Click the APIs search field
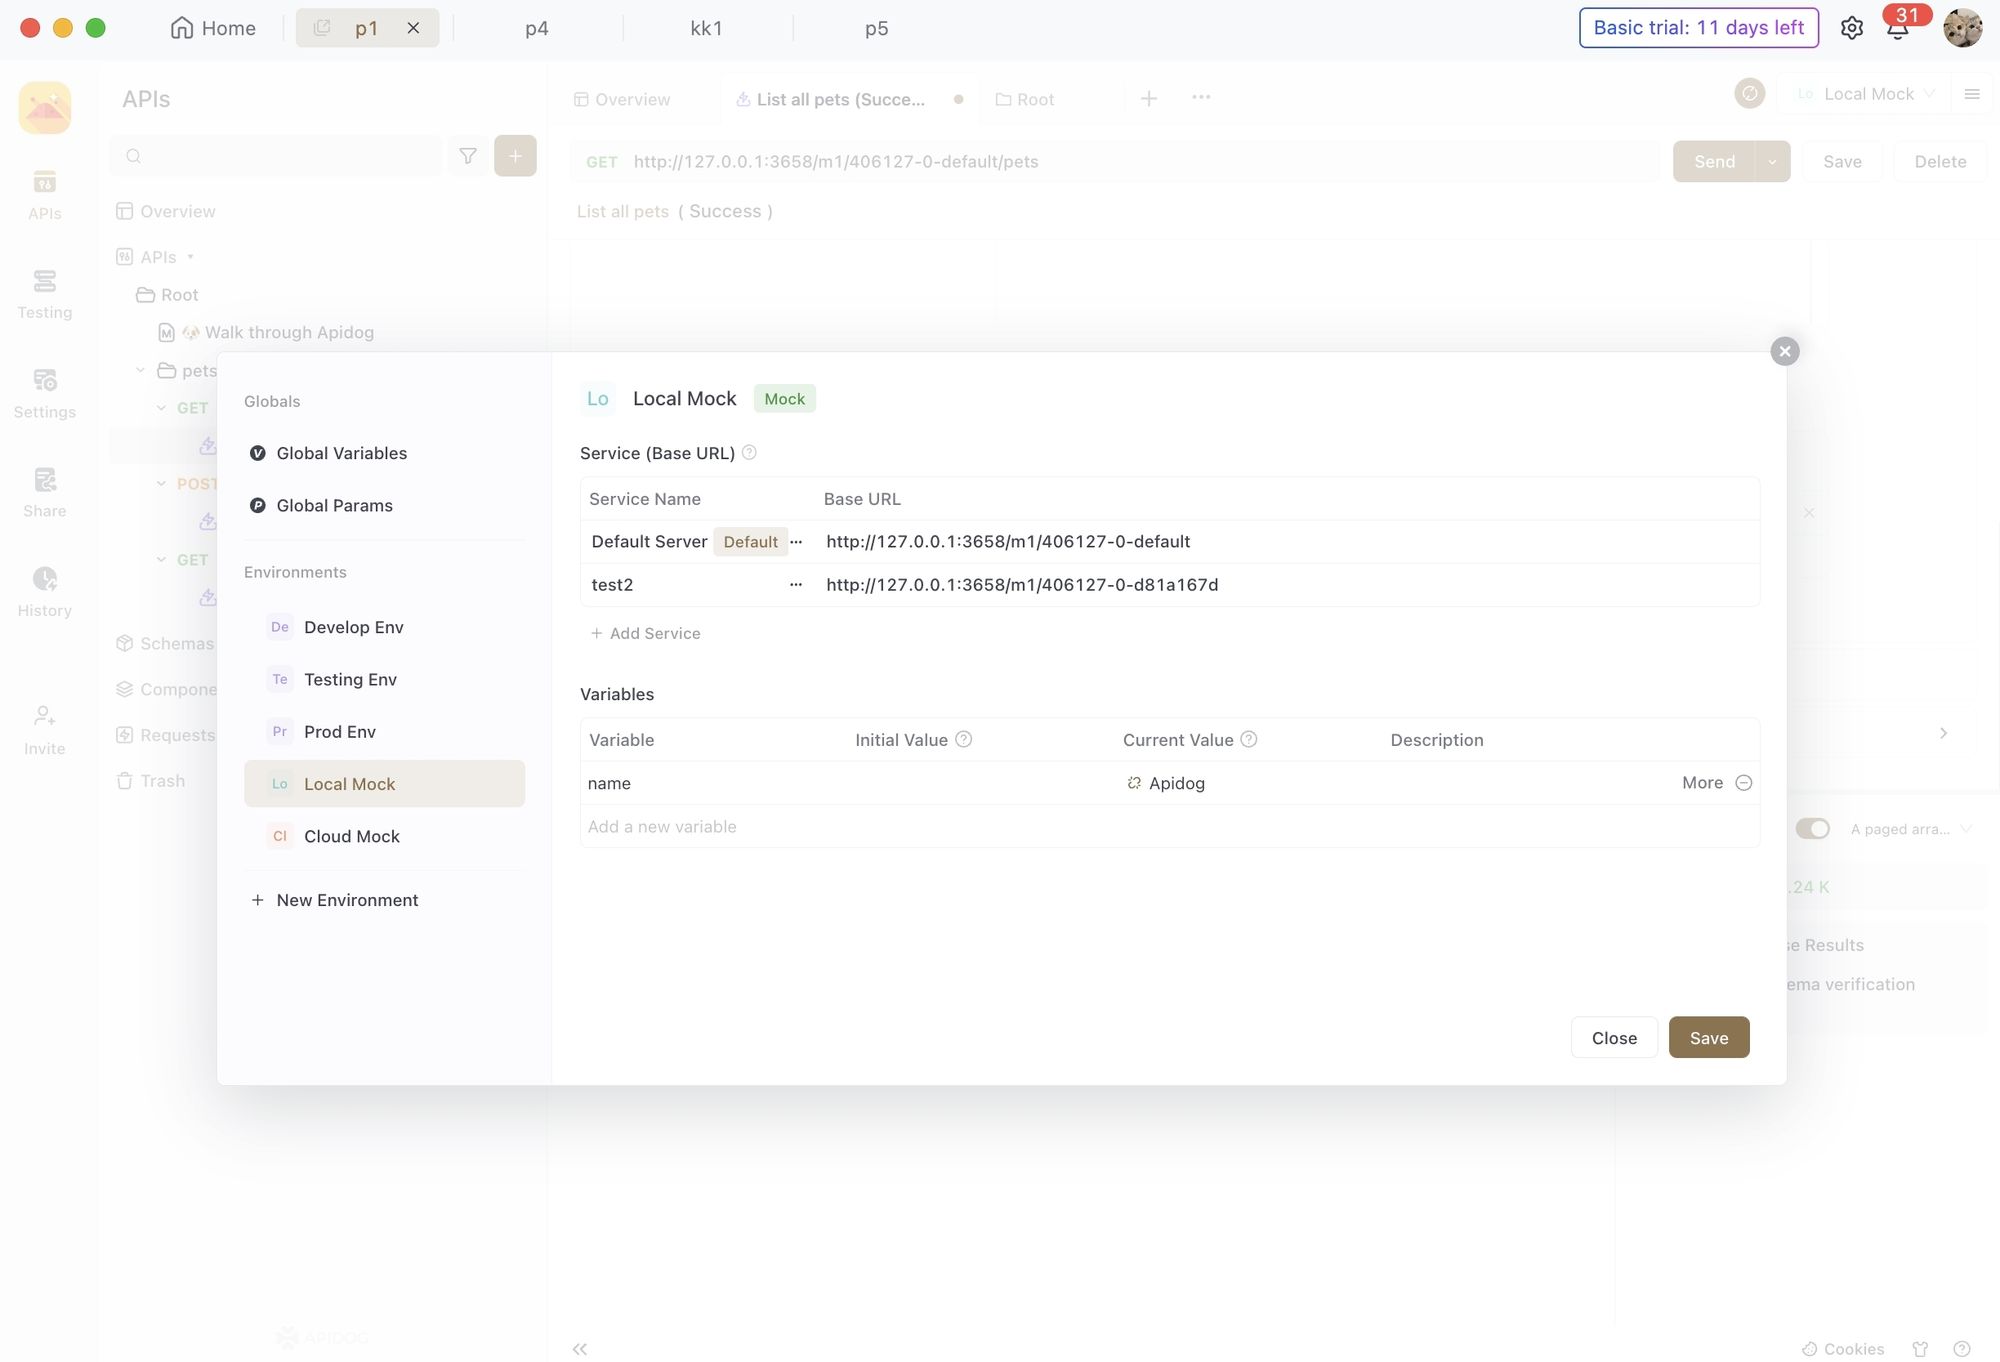Viewport: 2000px width, 1362px height. tap(276, 156)
